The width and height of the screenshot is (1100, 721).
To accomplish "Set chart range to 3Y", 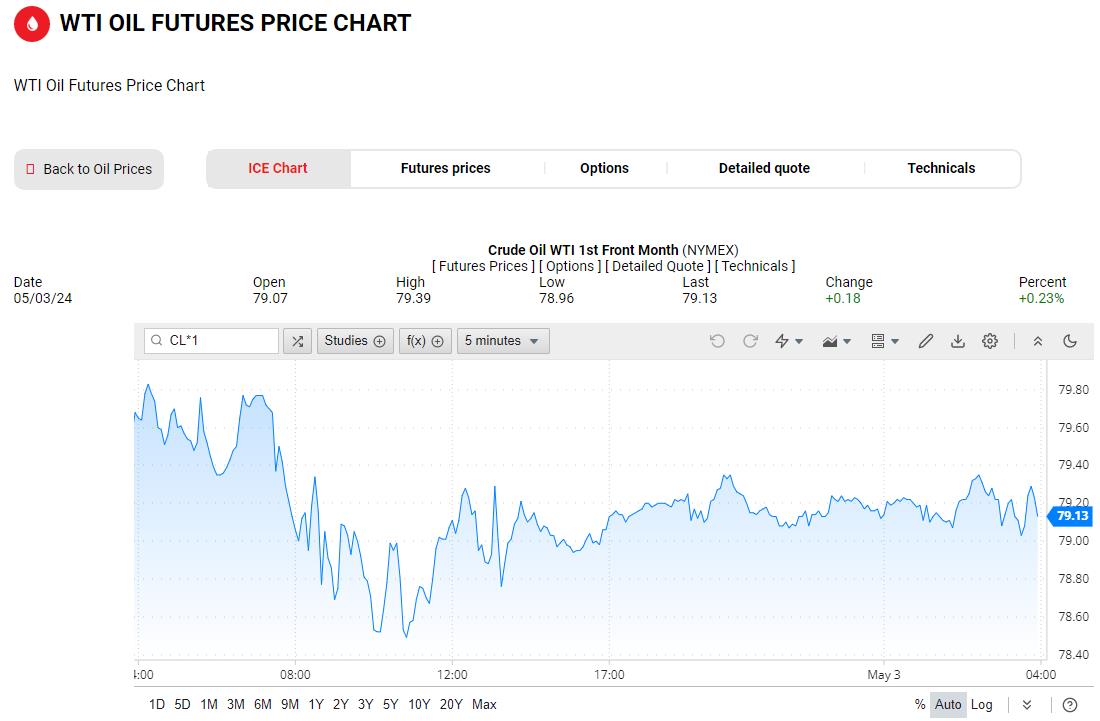I will (x=365, y=704).
